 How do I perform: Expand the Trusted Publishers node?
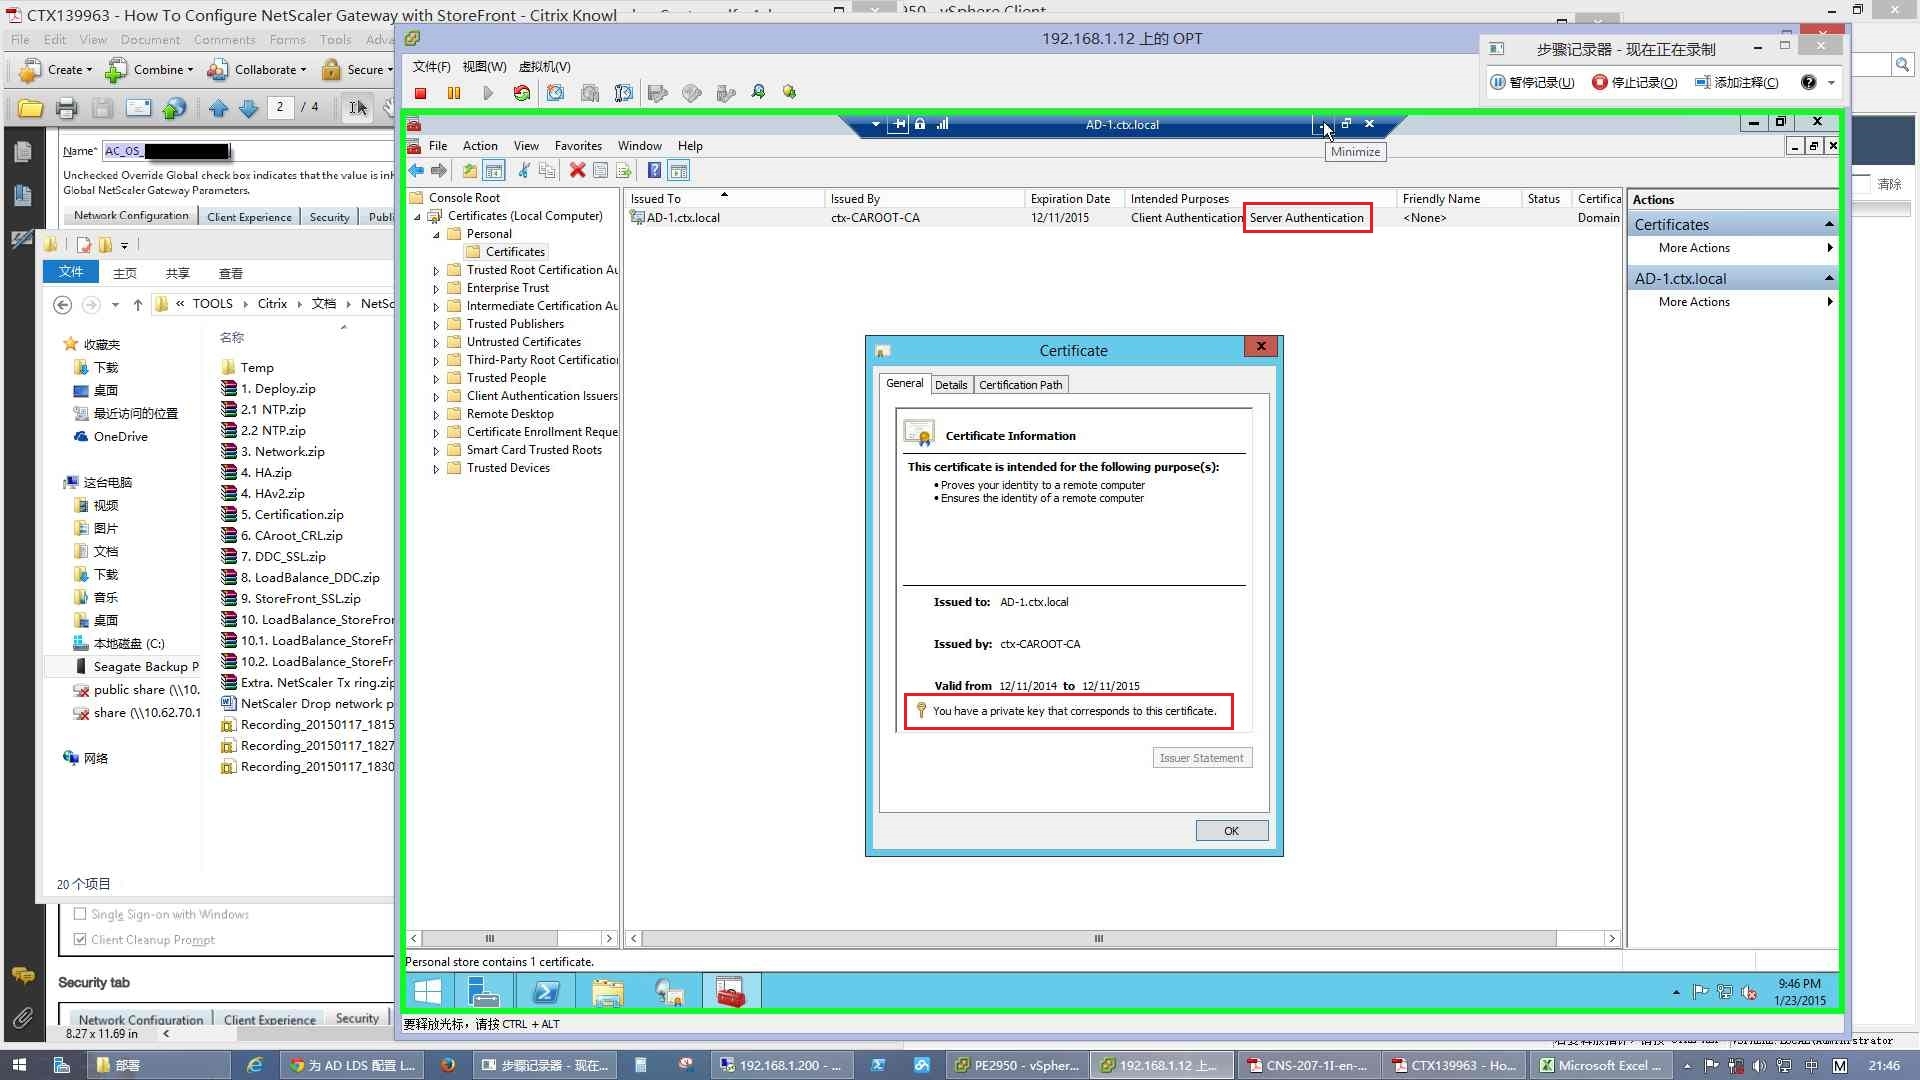(436, 325)
